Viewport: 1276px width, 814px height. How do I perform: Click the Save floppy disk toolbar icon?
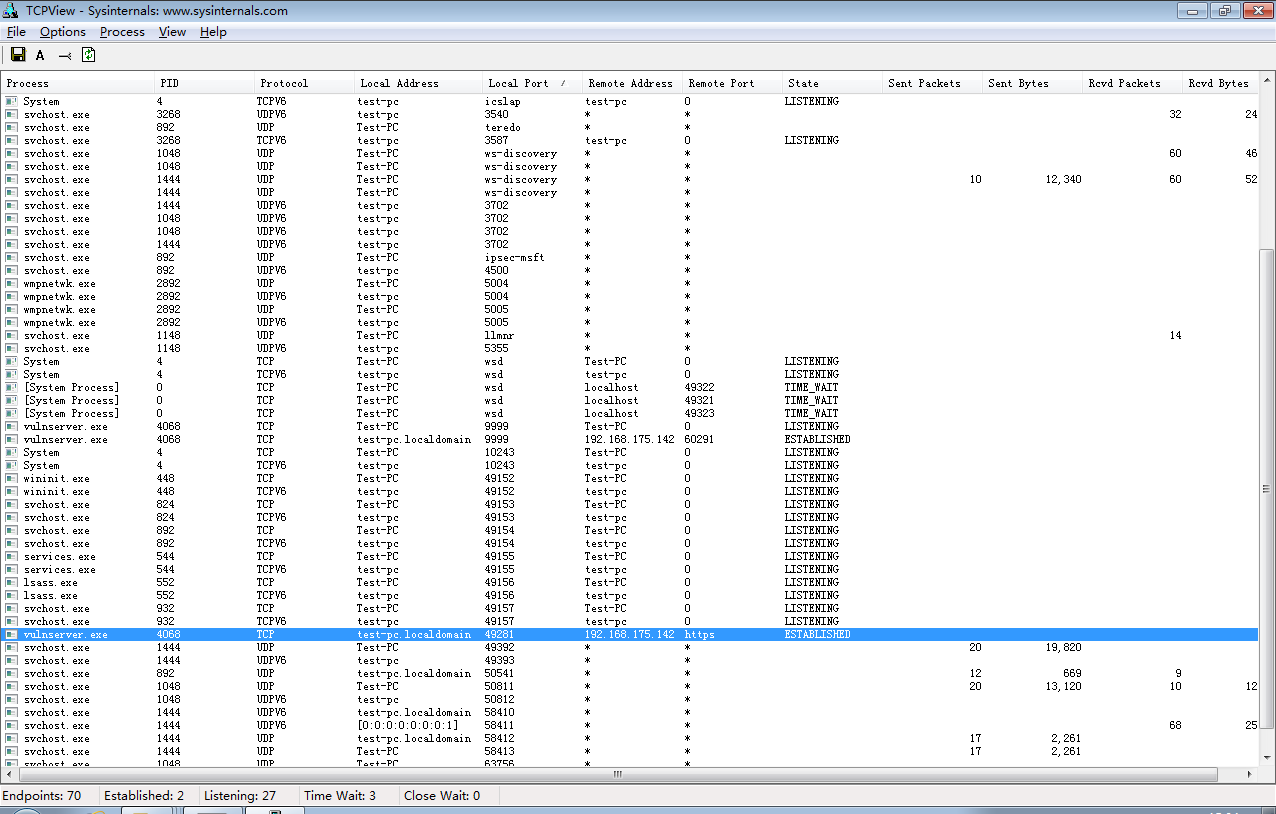[17, 55]
